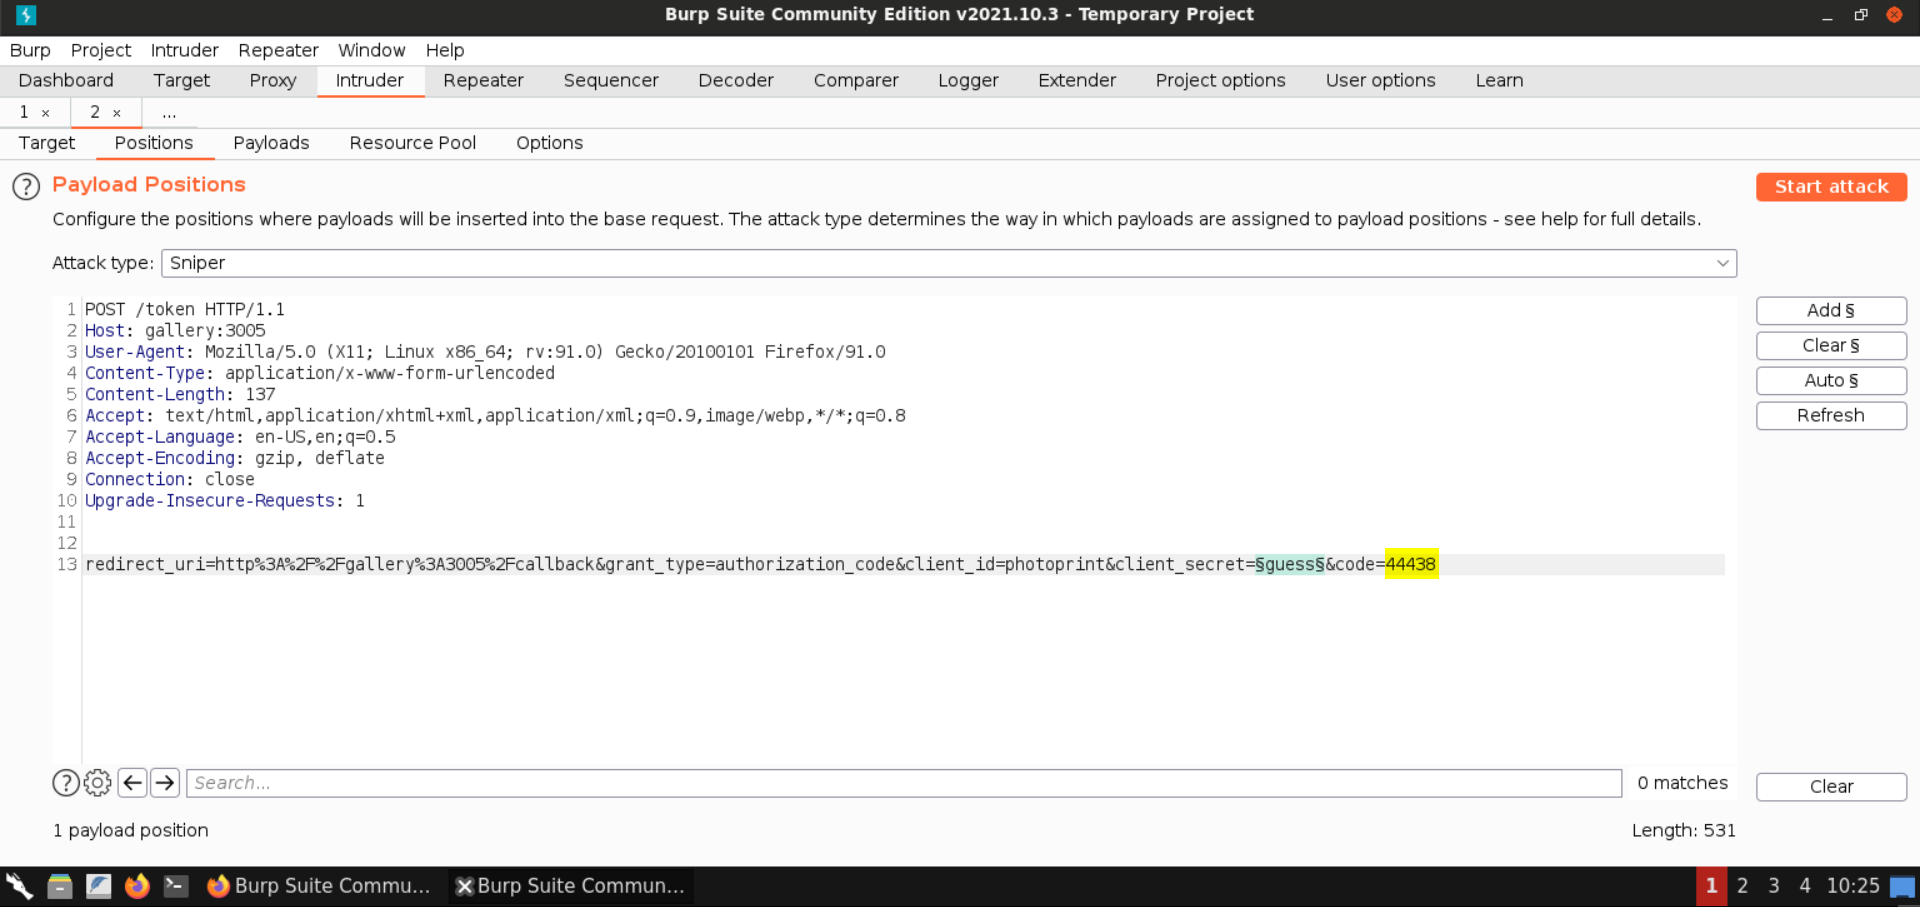Switch to the Payloads tab
This screenshot has width=1920, height=907.
(x=271, y=143)
